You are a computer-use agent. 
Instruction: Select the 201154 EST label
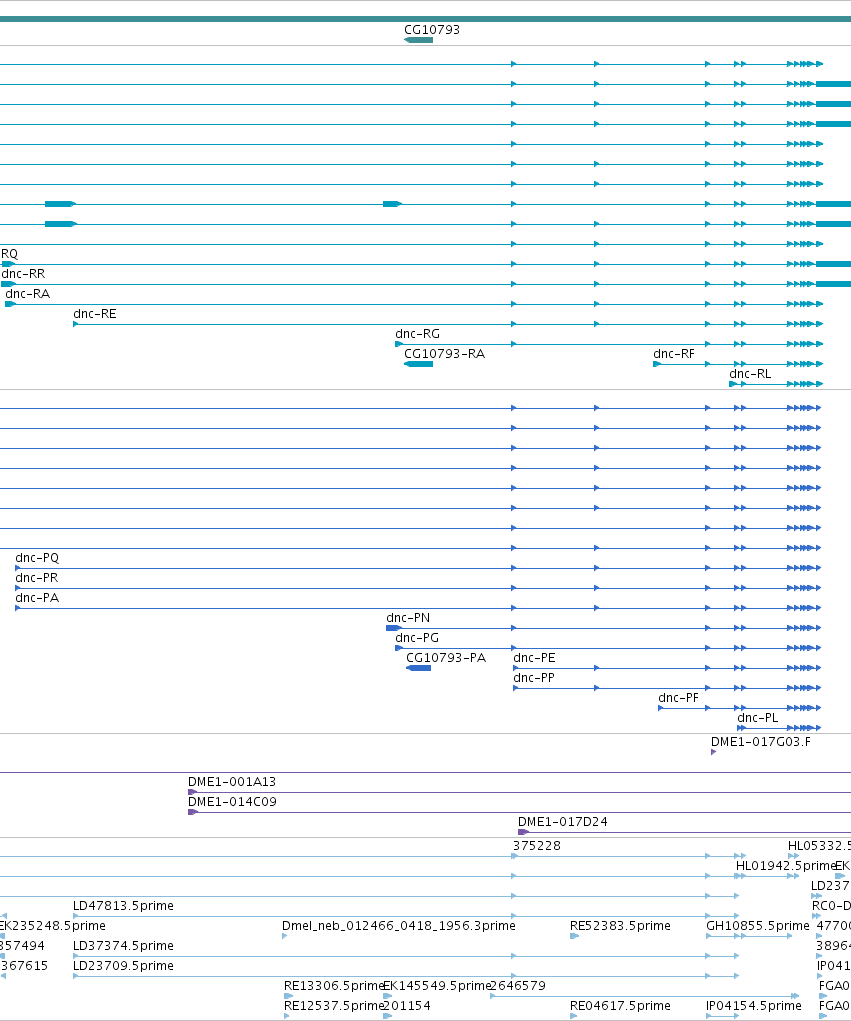pos(407,1006)
